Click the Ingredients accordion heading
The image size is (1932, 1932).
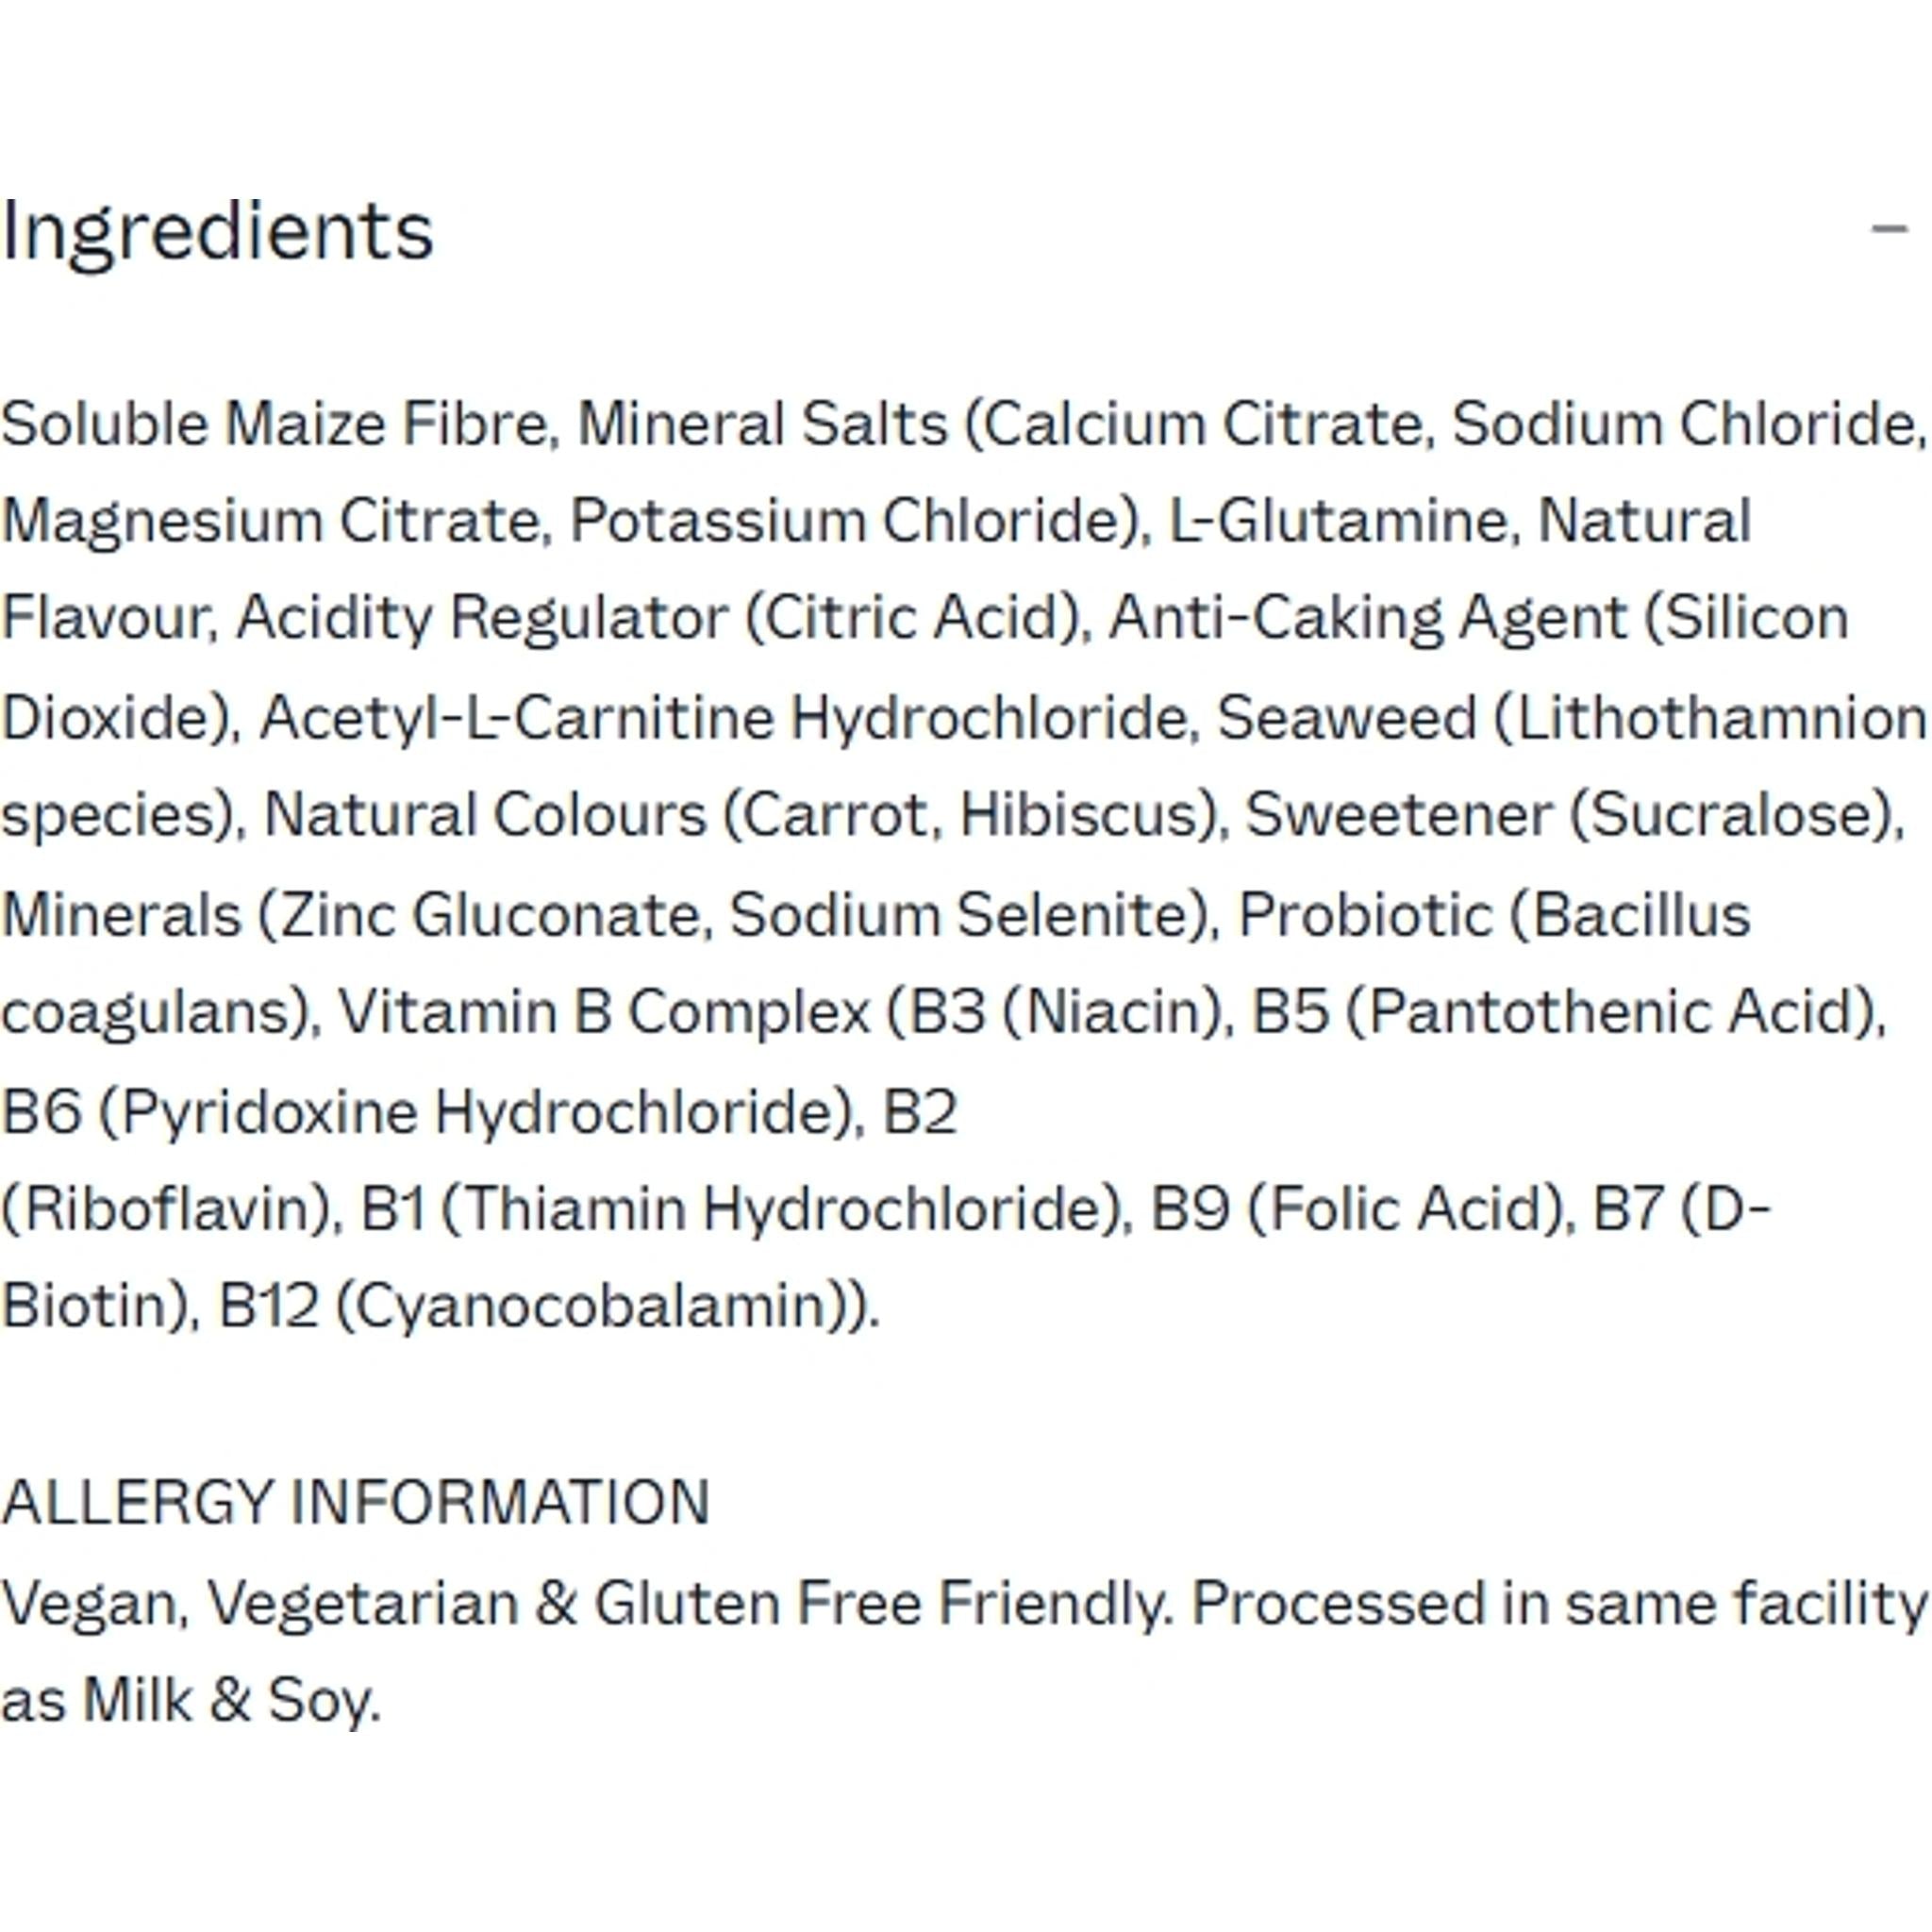pyautogui.click(x=217, y=231)
